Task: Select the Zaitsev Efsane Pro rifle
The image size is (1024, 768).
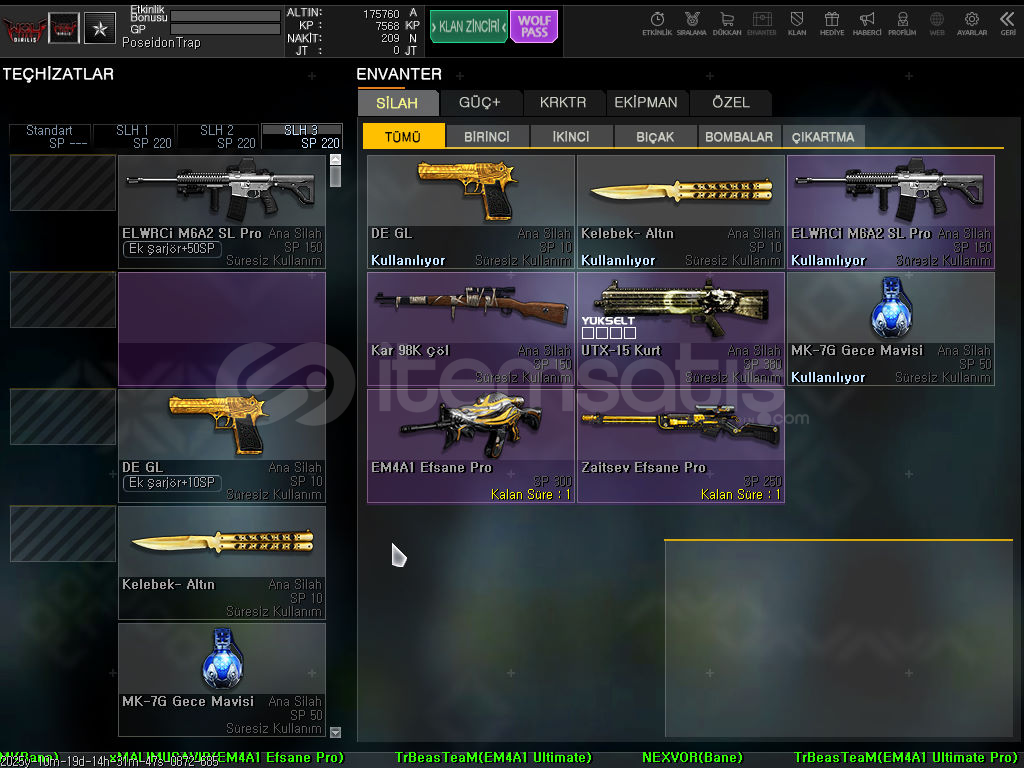Action: point(680,445)
